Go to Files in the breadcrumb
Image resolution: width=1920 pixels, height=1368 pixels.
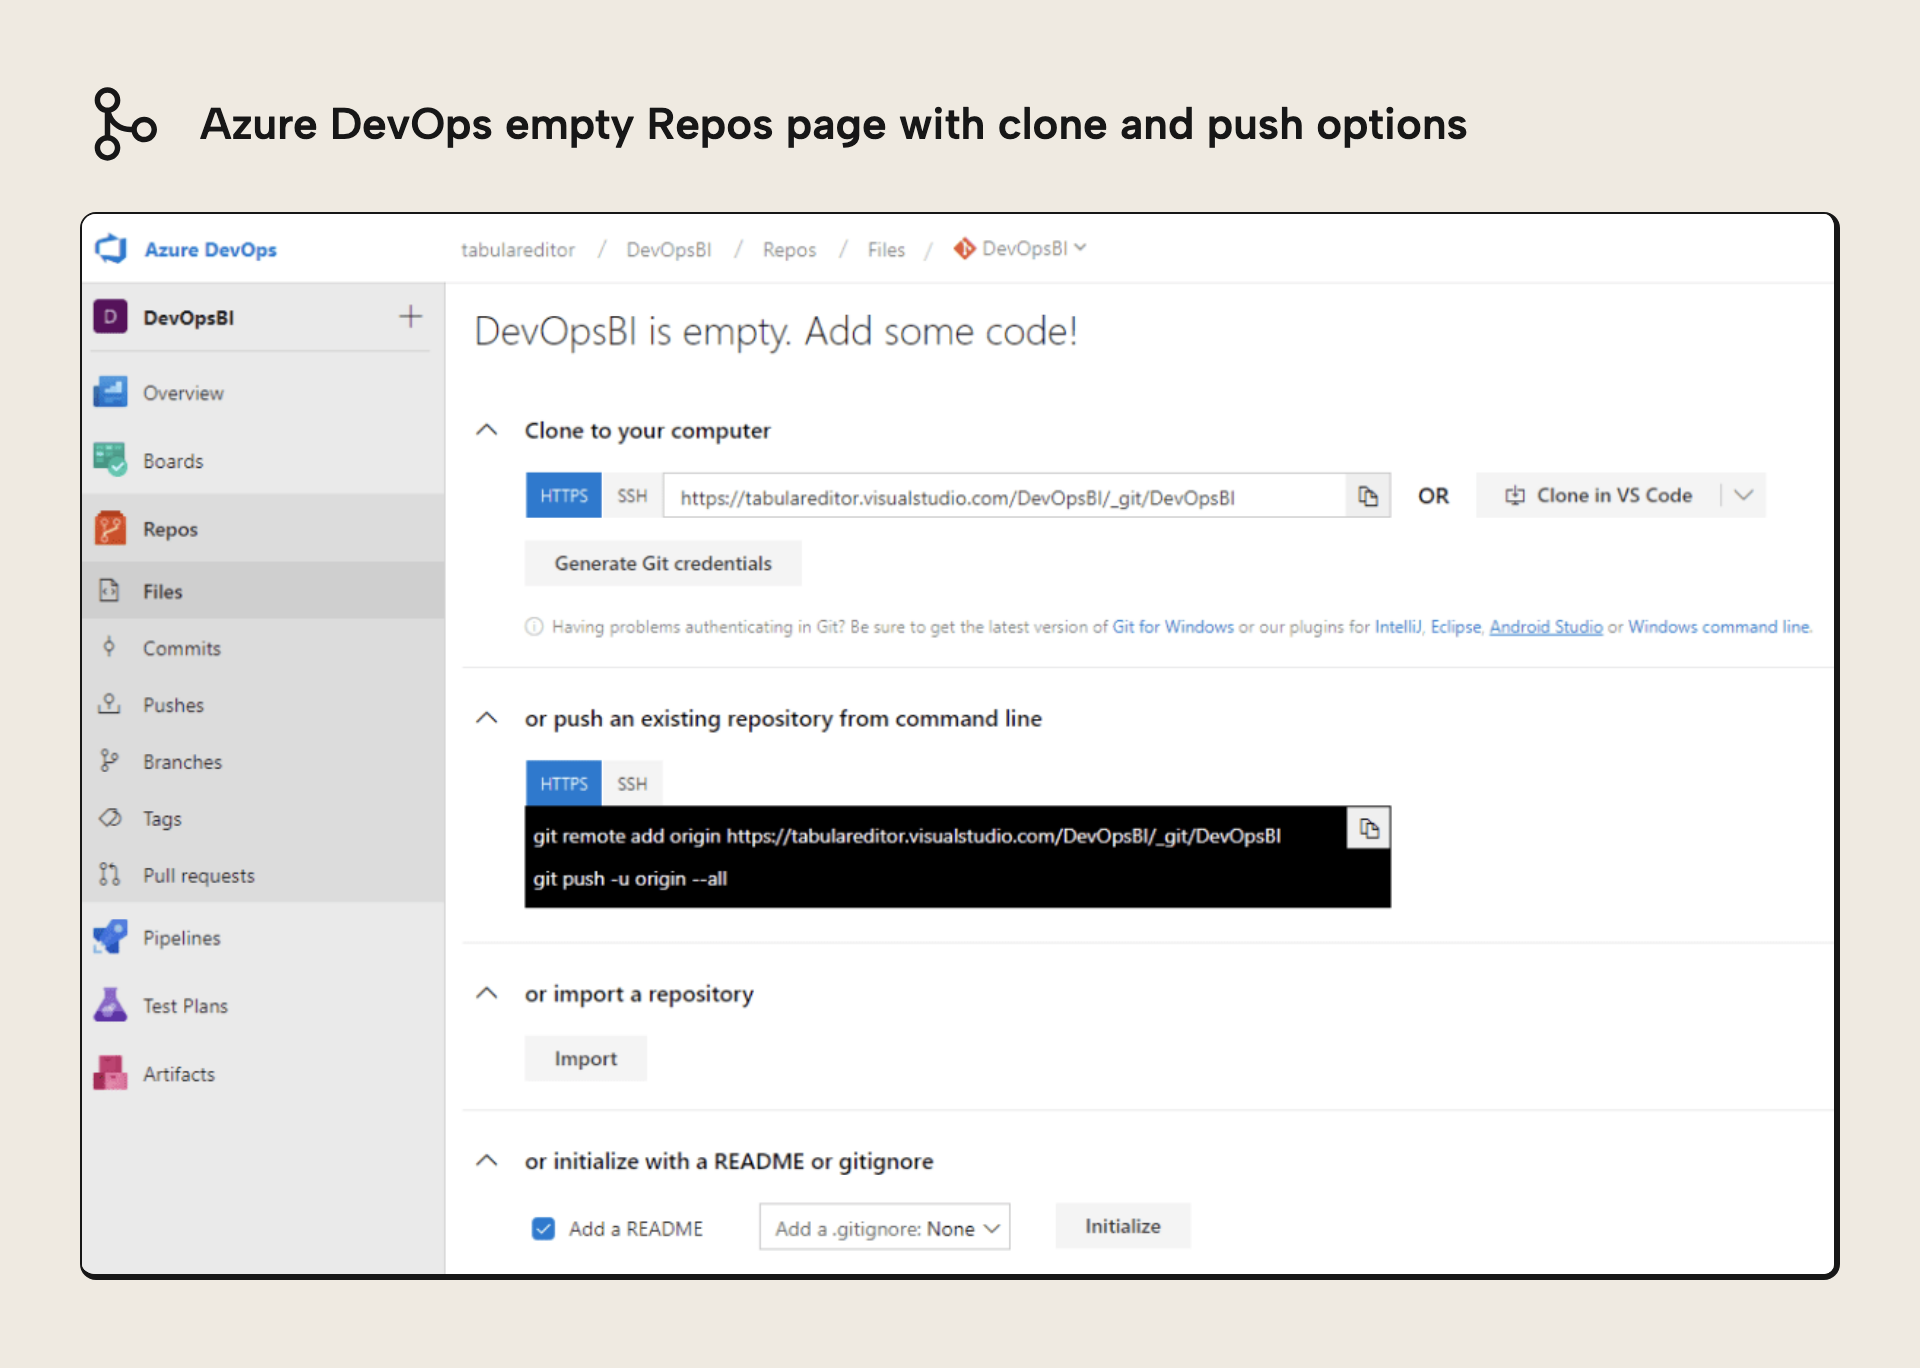(886, 250)
